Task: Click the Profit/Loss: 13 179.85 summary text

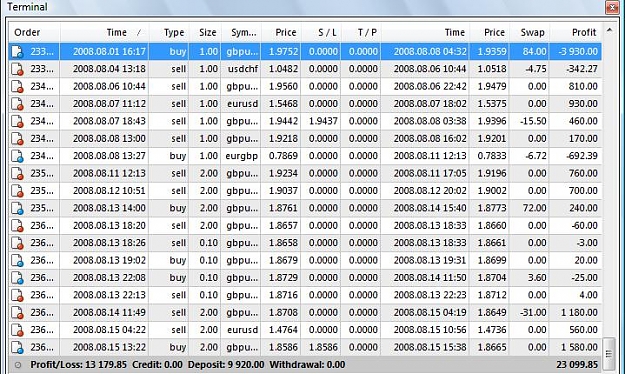Action: (x=79, y=365)
